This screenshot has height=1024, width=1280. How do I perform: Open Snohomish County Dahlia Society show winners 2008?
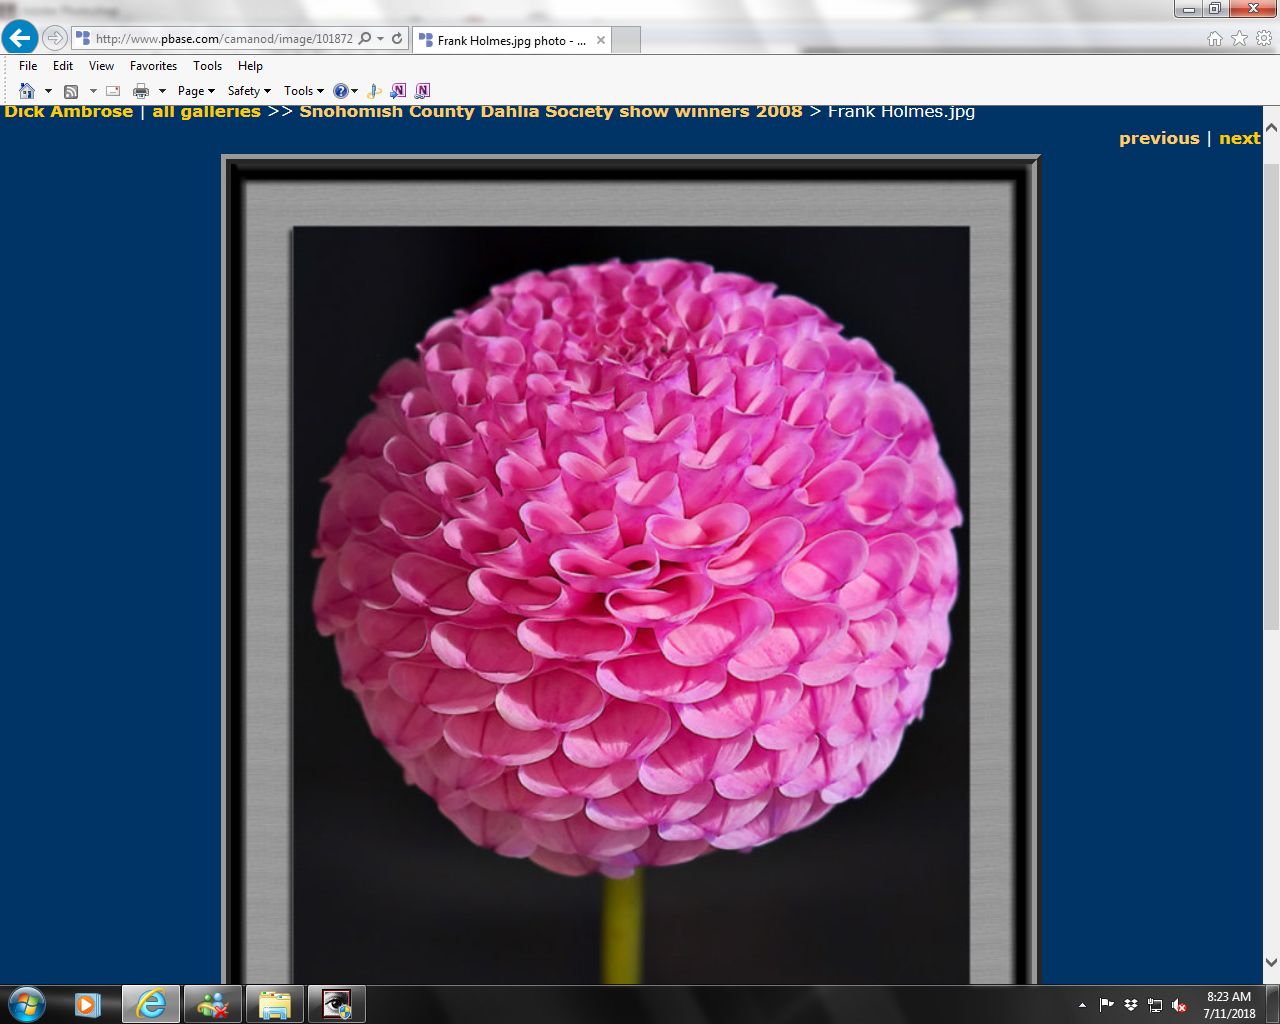tap(551, 111)
